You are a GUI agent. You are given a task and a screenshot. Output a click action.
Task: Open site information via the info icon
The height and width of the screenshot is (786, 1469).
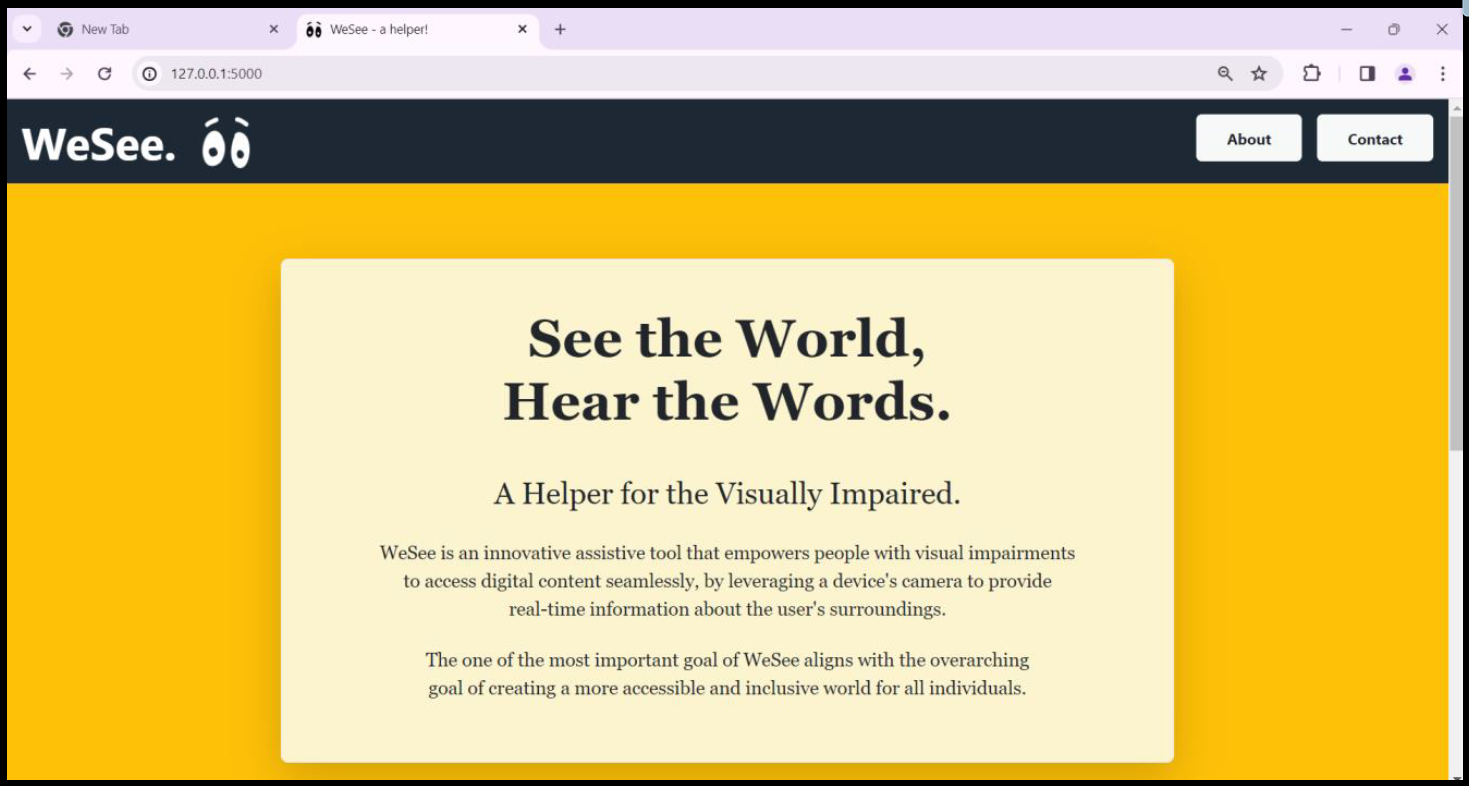[x=150, y=73]
